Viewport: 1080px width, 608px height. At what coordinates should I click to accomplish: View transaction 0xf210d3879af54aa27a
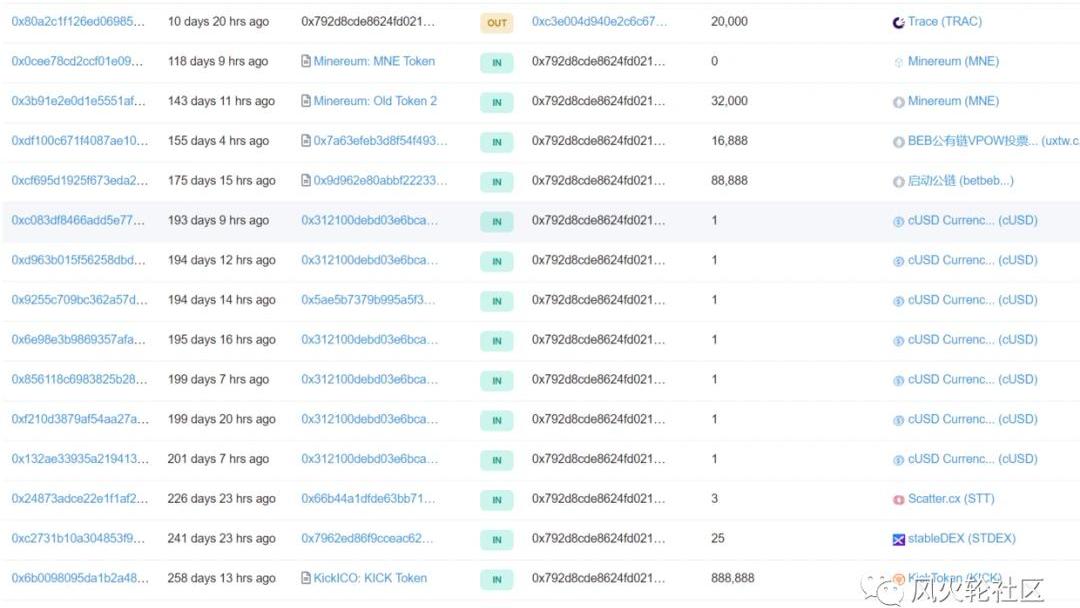coord(80,419)
